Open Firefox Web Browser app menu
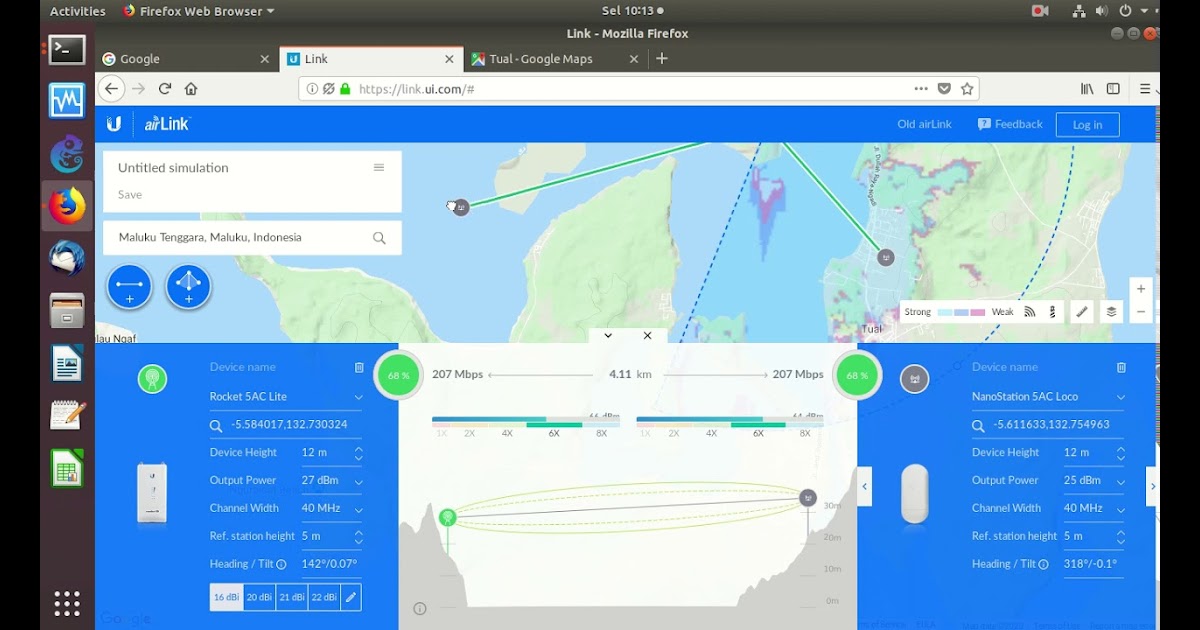This screenshot has width=1200, height=630. (x=198, y=11)
